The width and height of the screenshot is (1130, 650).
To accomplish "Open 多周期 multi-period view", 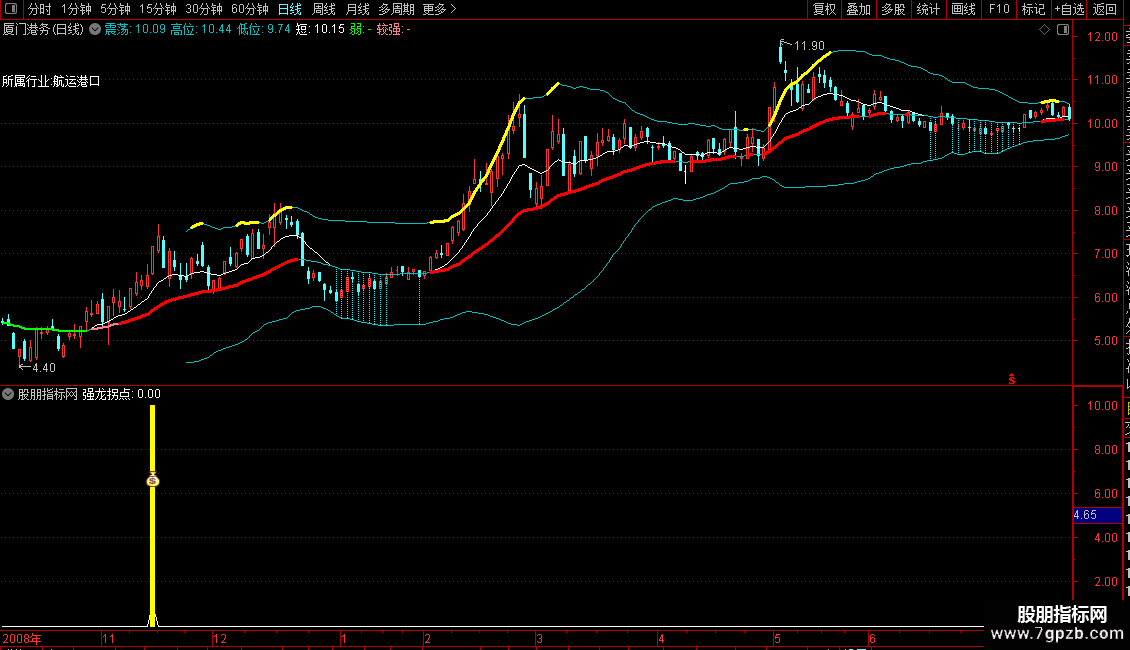I will (x=396, y=9).
